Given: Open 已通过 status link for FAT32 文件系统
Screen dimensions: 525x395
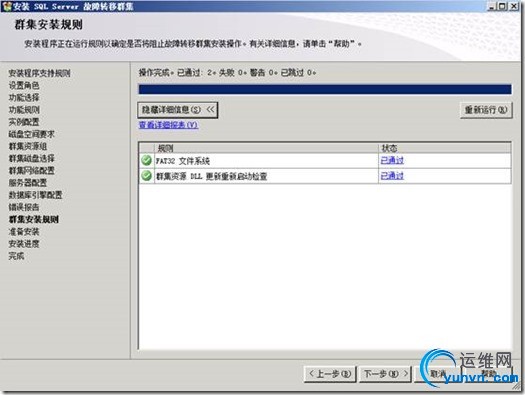Looking at the screenshot, I should tap(392, 160).
